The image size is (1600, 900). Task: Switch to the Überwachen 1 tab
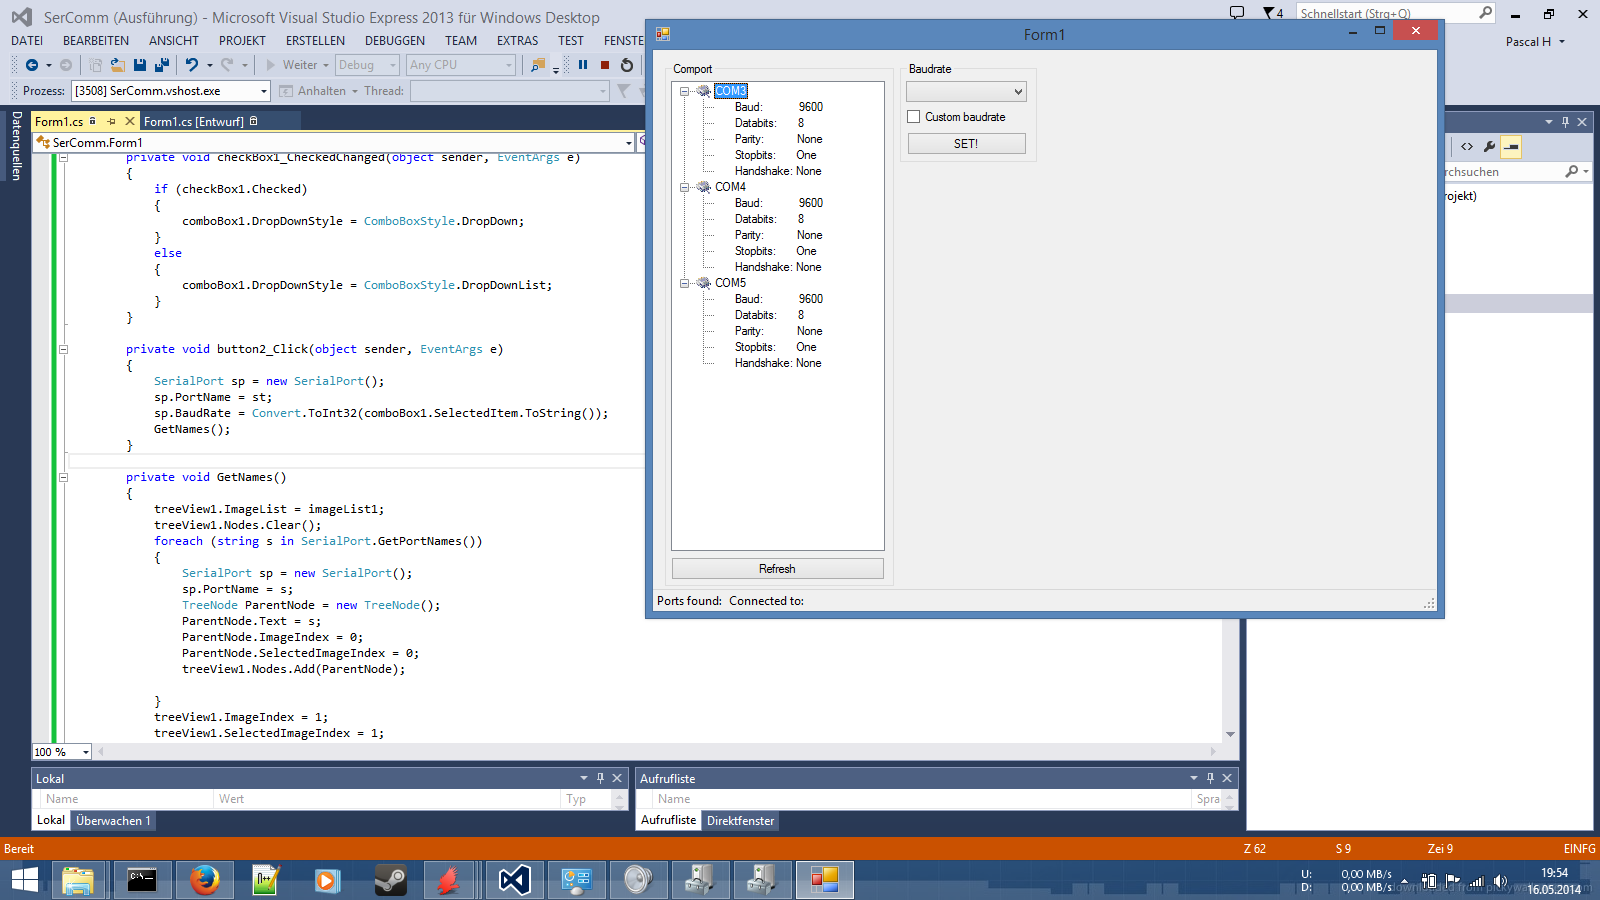(x=113, y=821)
